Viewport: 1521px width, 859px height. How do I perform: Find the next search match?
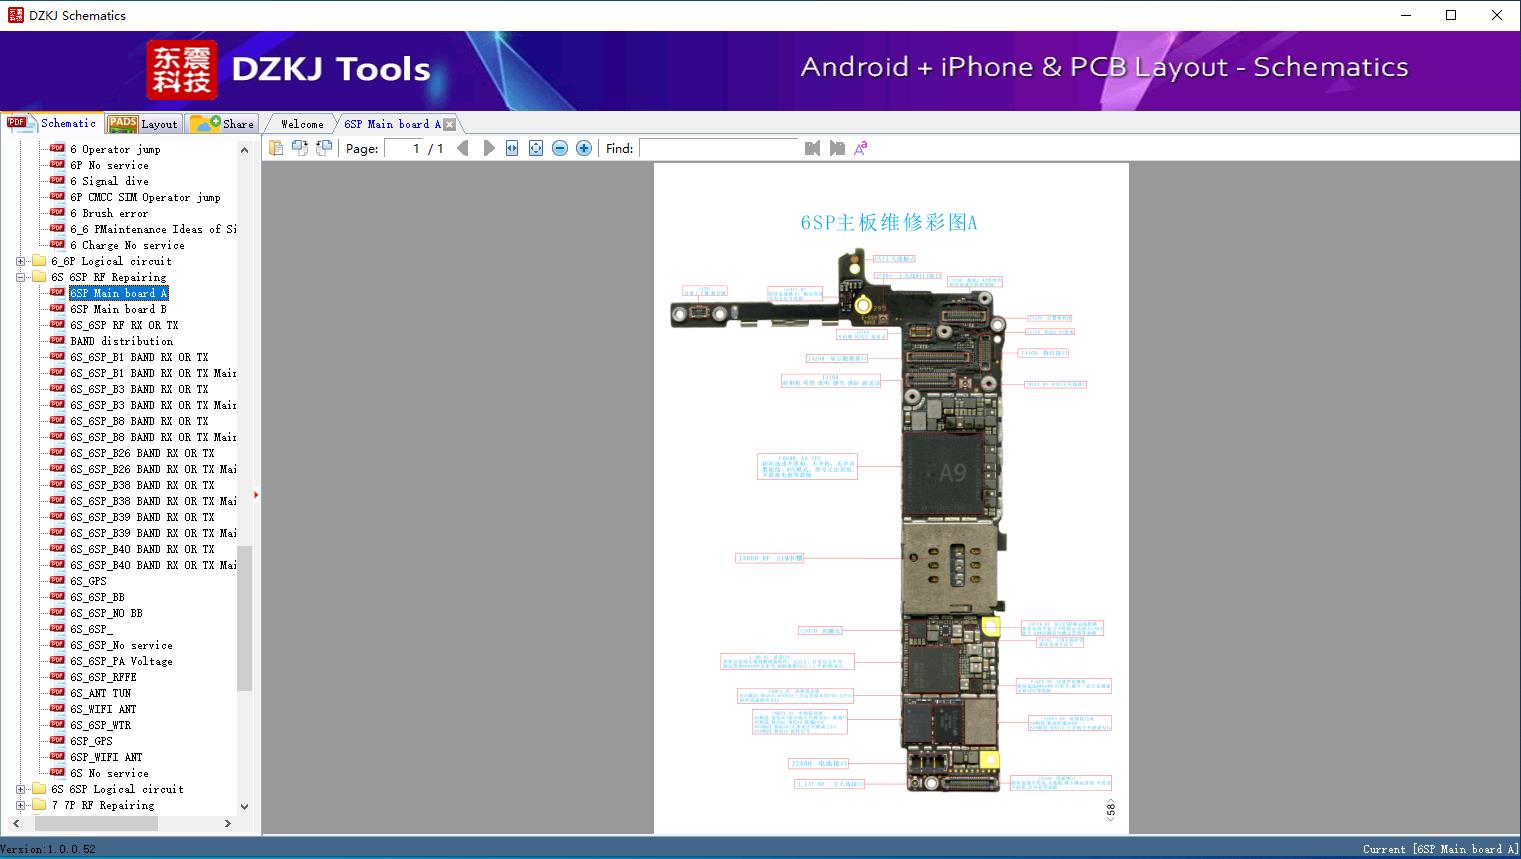coord(837,148)
